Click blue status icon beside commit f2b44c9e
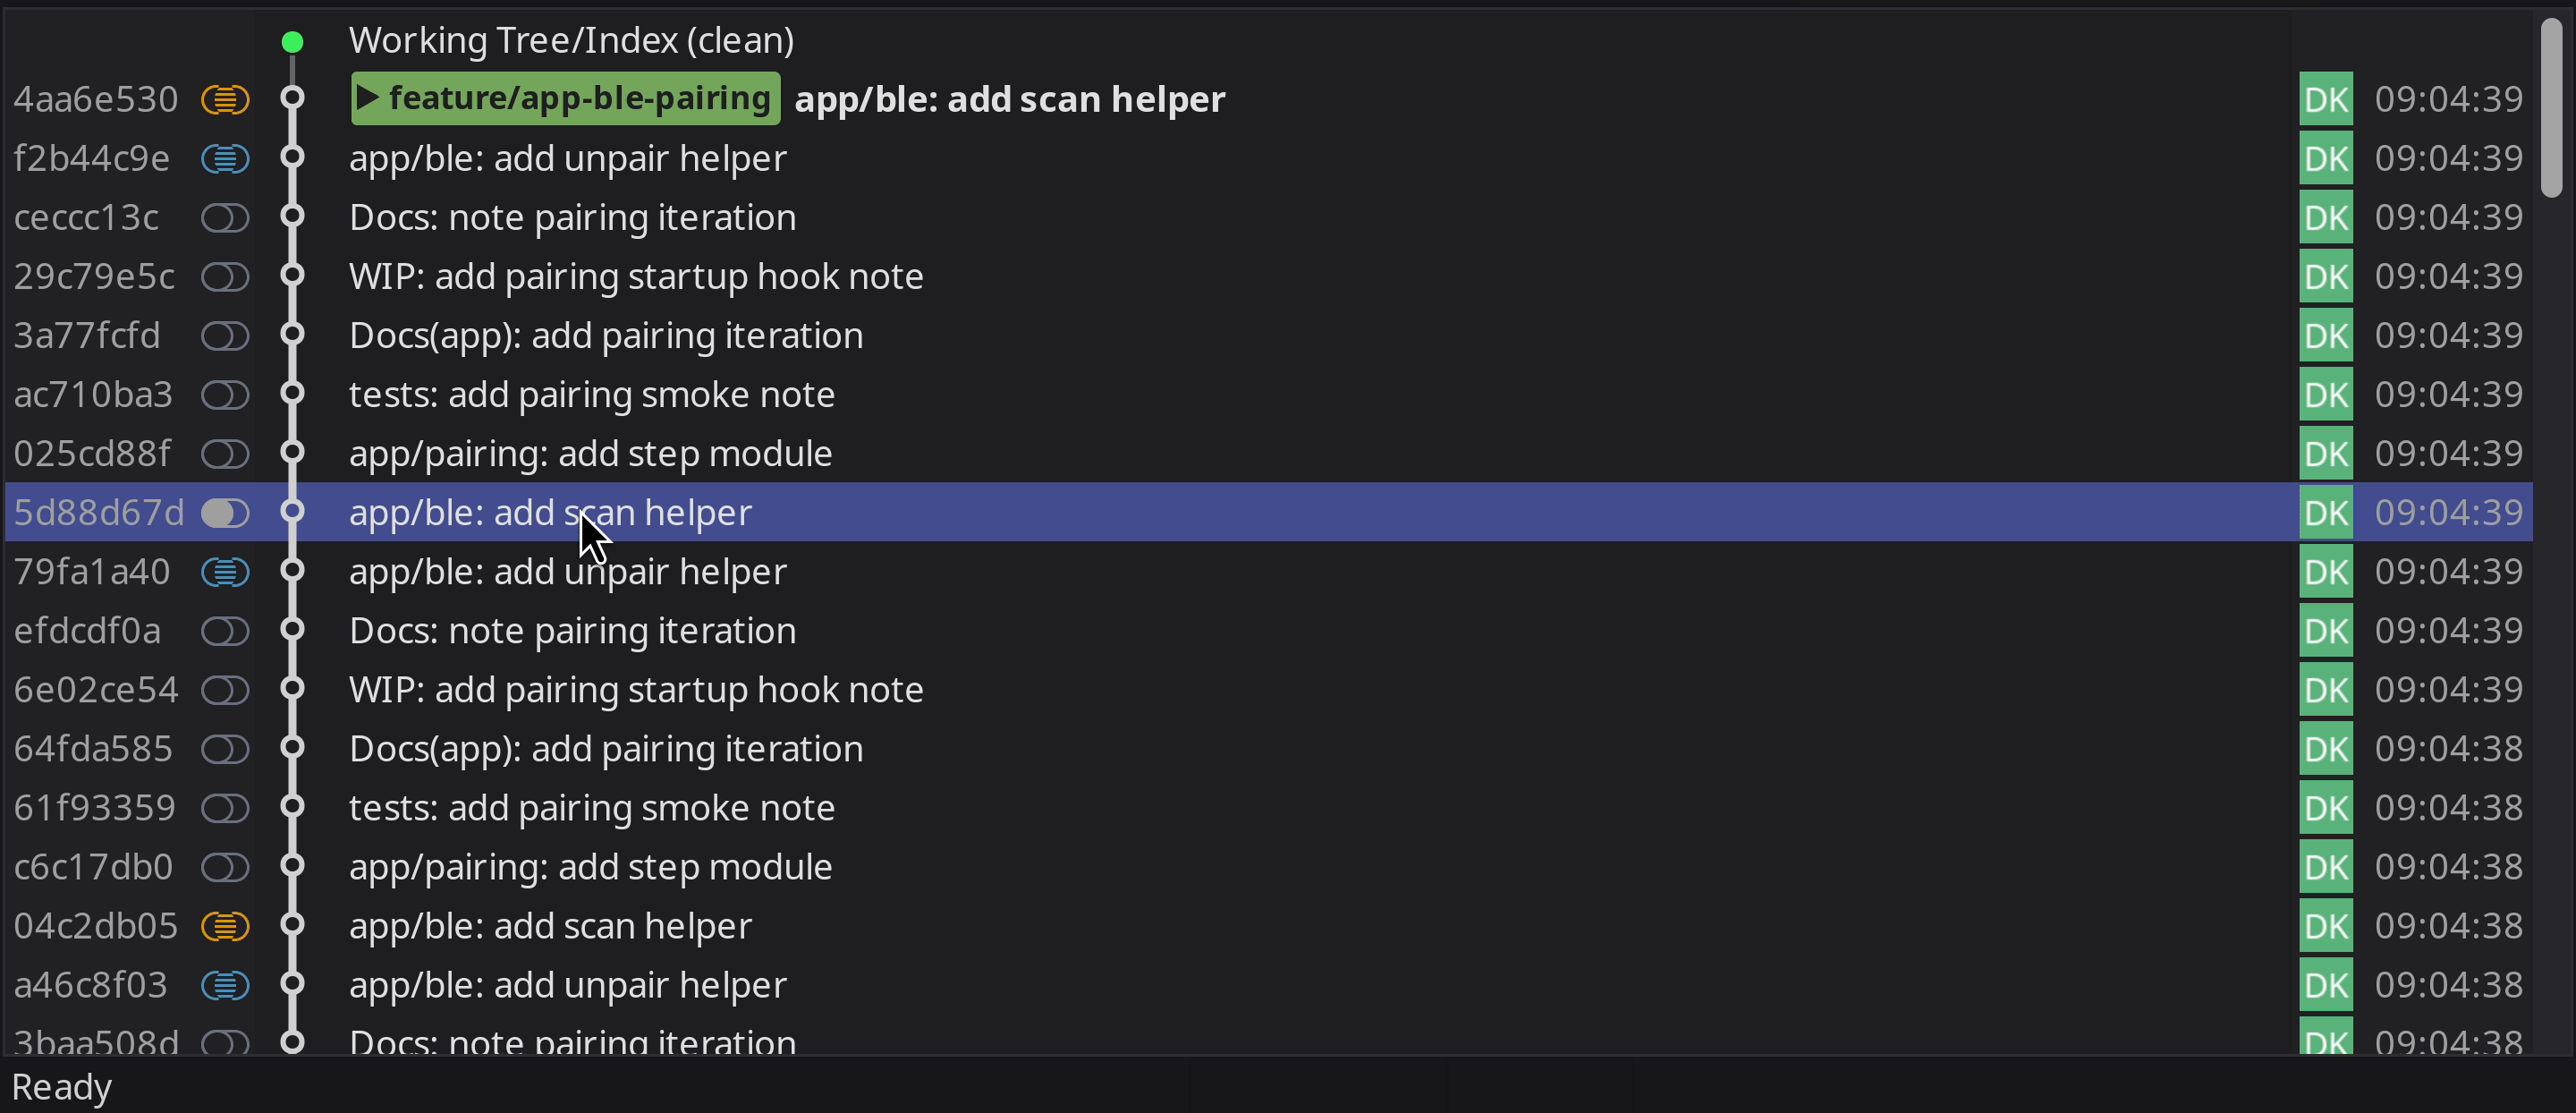 [x=225, y=158]
